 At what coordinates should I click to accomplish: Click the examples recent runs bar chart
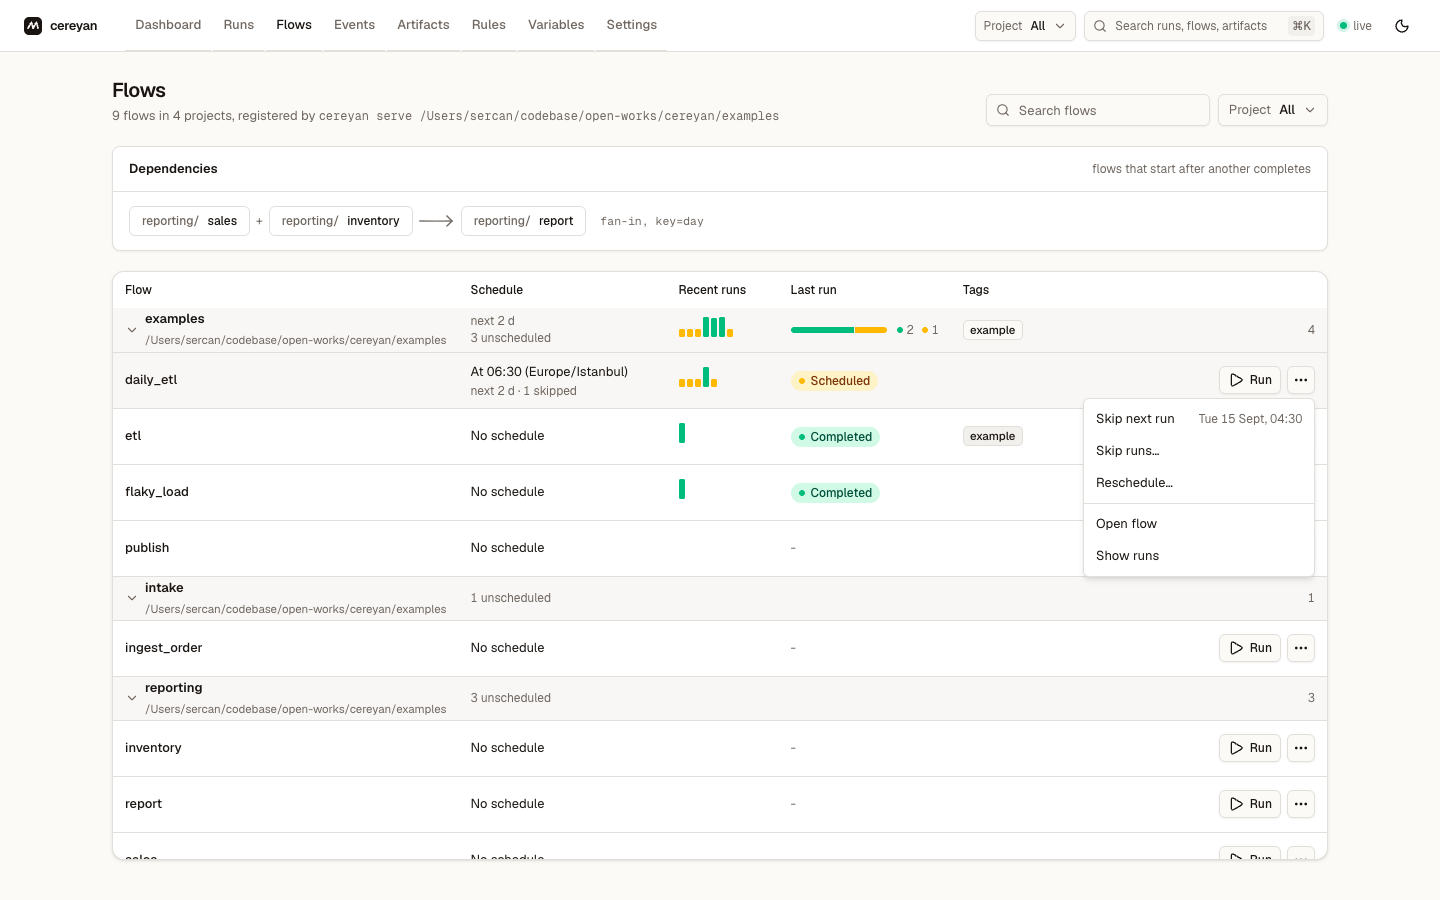pos(706,327)
